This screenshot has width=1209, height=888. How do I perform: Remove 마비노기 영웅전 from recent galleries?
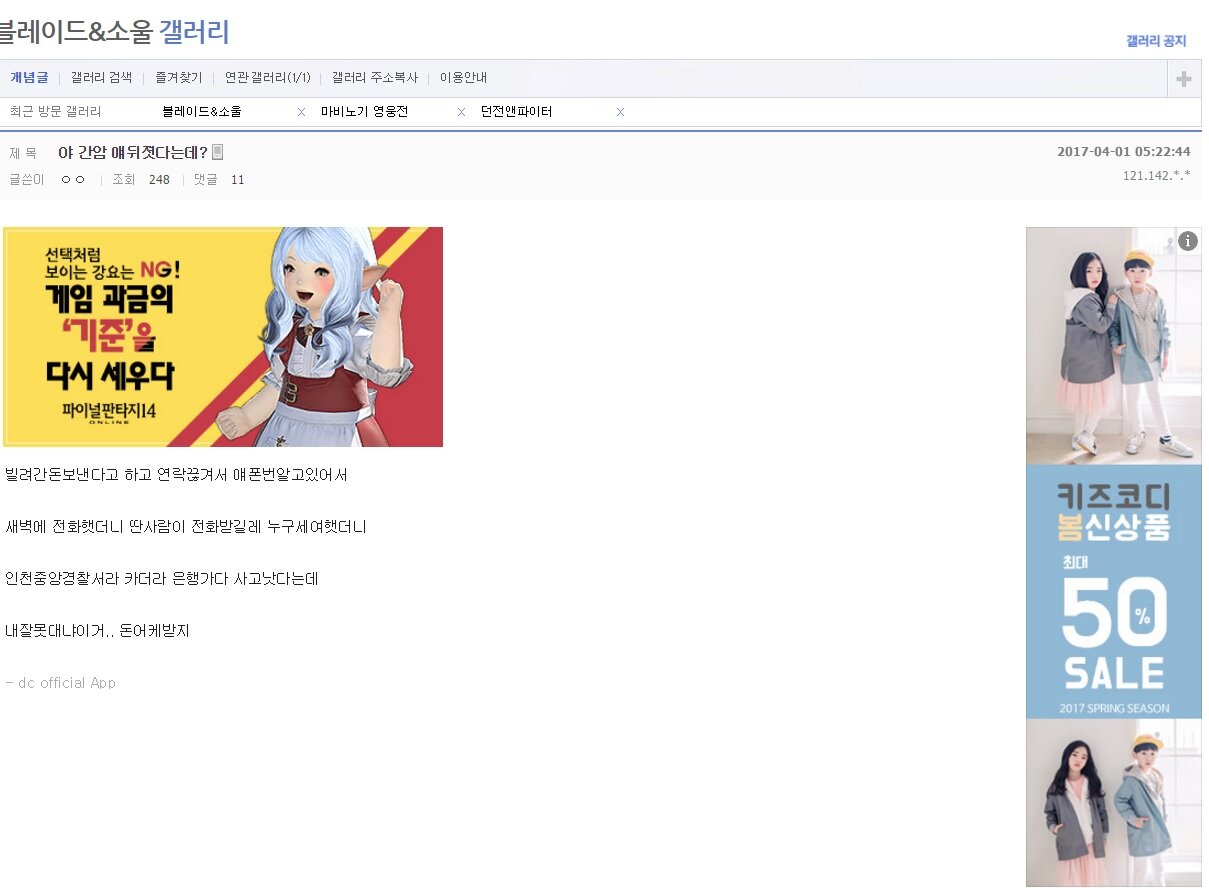461,112
